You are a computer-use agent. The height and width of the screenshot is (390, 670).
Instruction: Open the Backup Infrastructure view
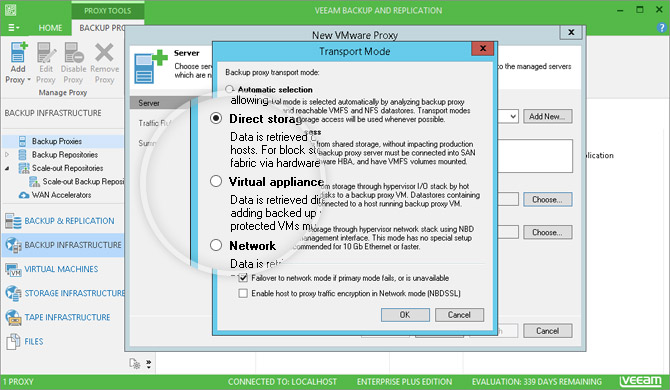[x=73, y=245]
